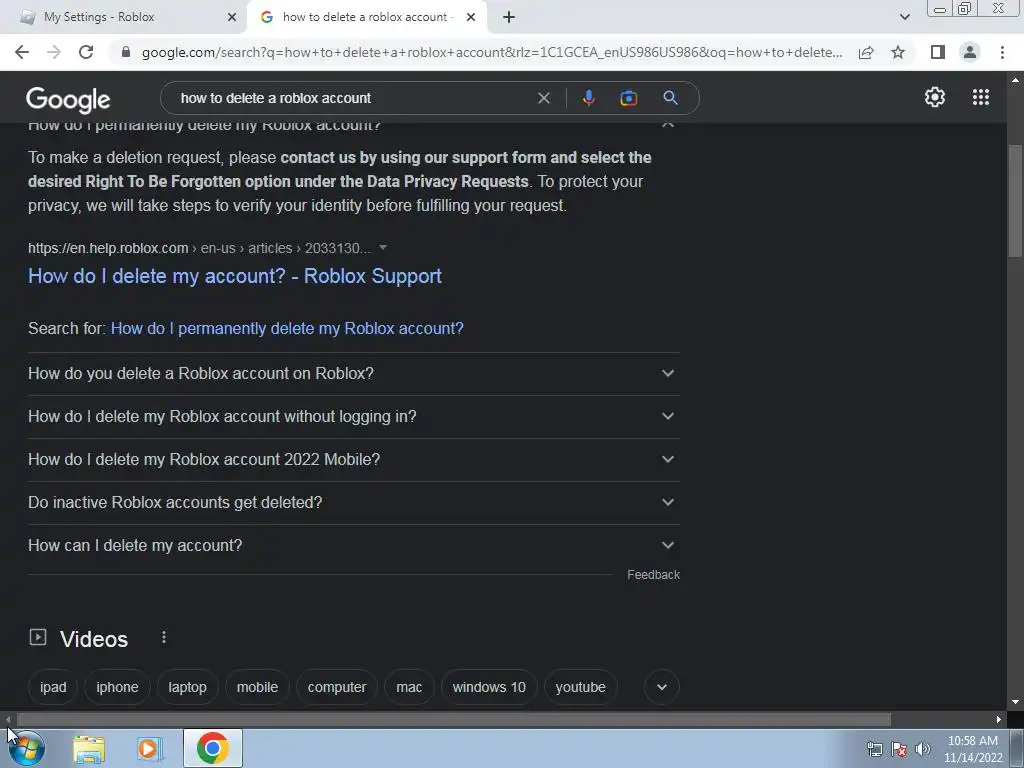Go forward to the next page
This screenshot has width=1024, height=768.
pos(54,52)
